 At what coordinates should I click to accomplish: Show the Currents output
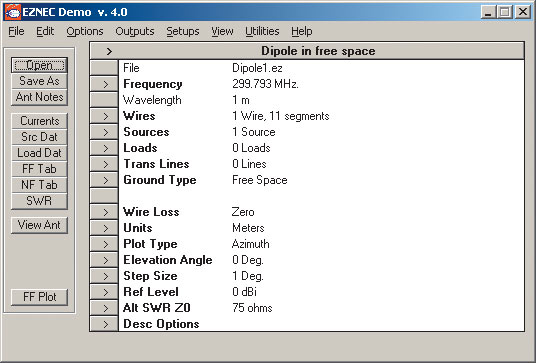pos(39,121)
